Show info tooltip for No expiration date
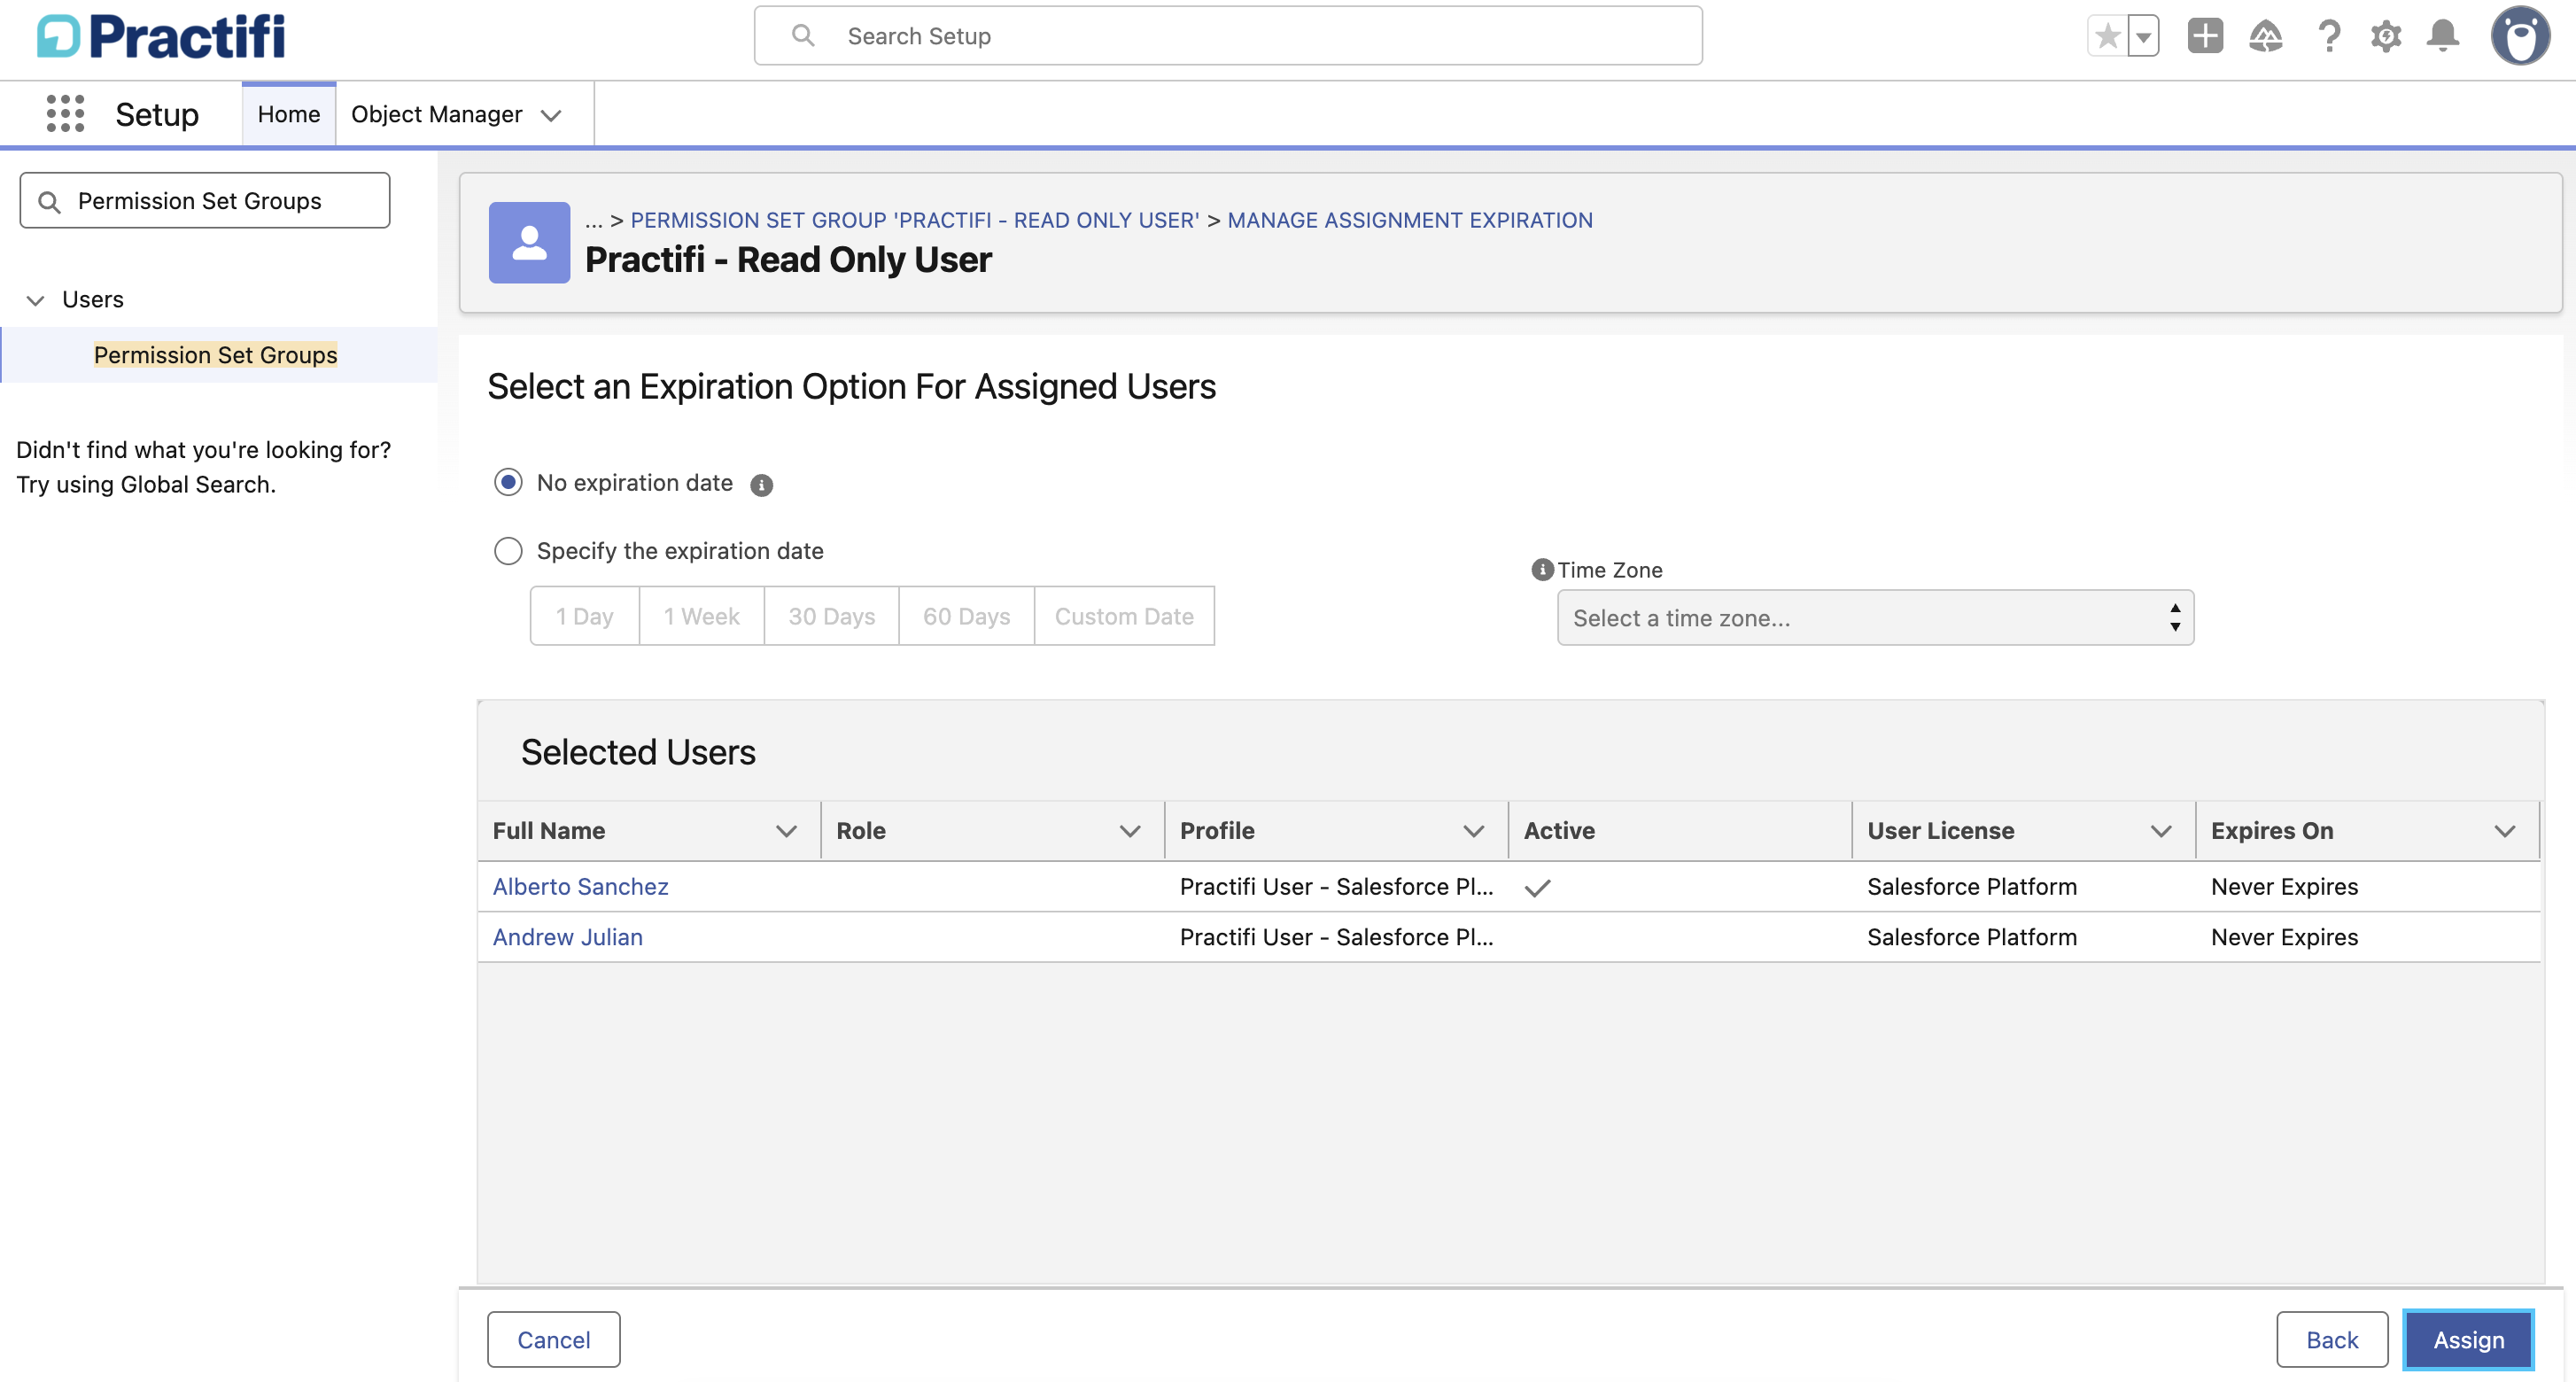Screen dimensions: 2576x1382 762,485
